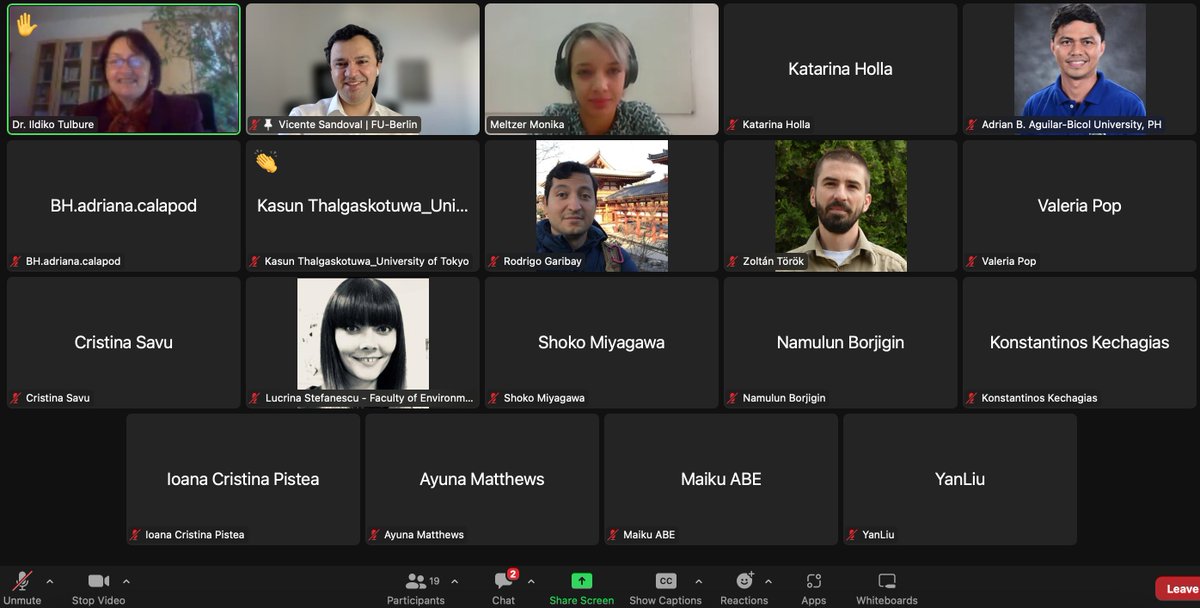Click muted mic icon beside Namulun Borjigin label
Viewport: 1200px width, 608px height.
pyautogui.click(x=733, y=398)
